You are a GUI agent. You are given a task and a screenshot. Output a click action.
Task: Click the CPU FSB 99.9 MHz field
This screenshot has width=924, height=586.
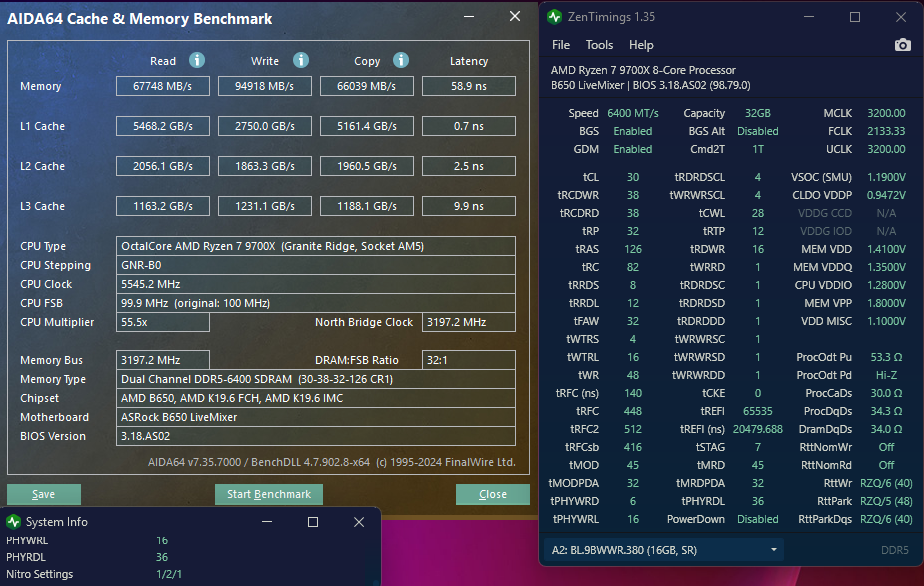click(x=316, y=303)
